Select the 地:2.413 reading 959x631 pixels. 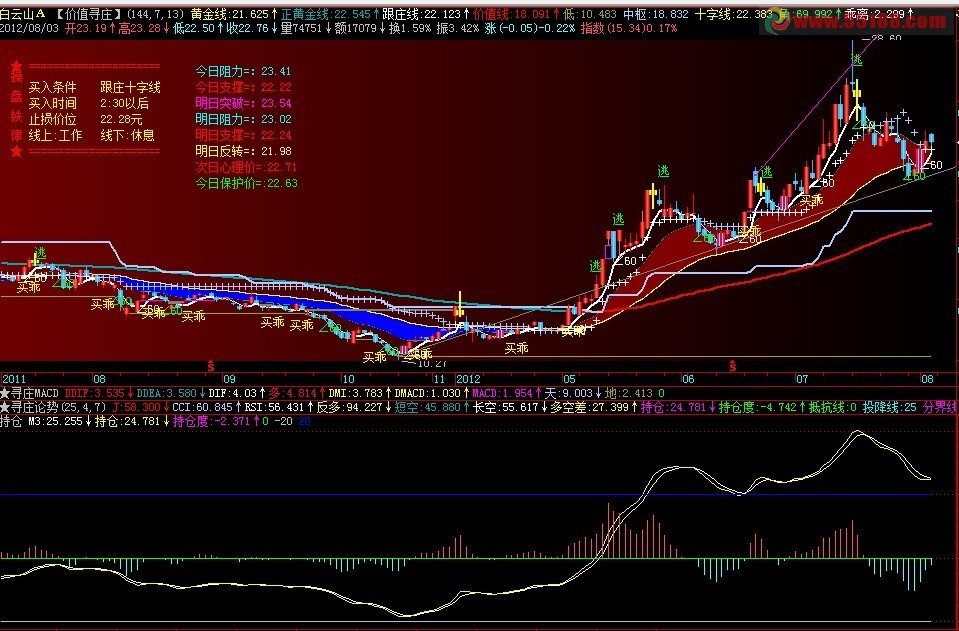click(x=629, y=393)
